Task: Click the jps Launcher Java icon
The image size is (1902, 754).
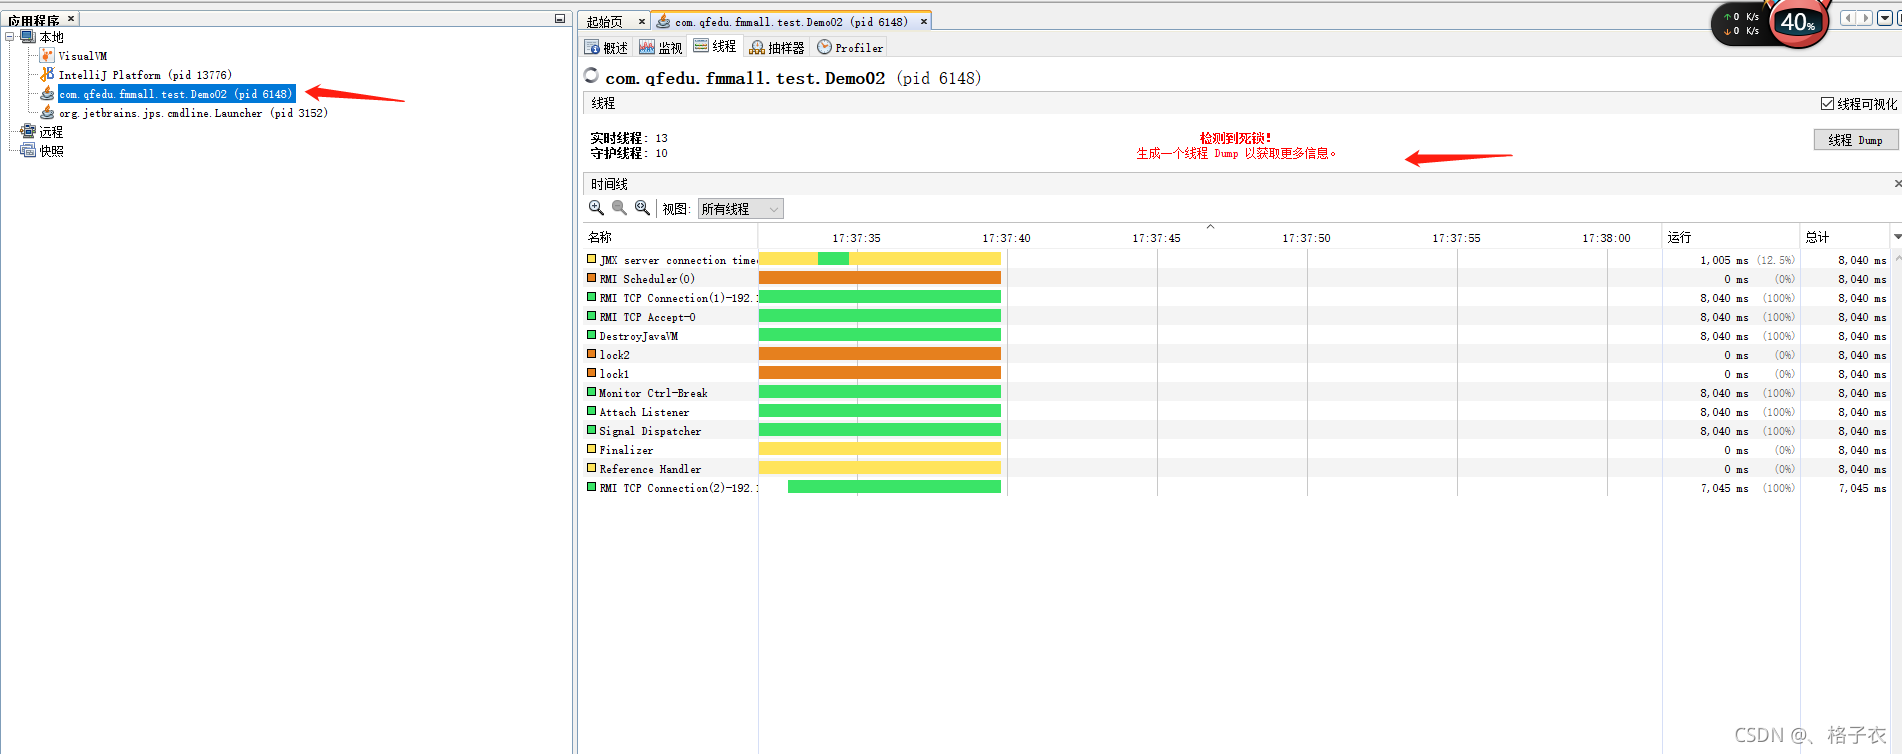Action: click(x=47, y=113)
